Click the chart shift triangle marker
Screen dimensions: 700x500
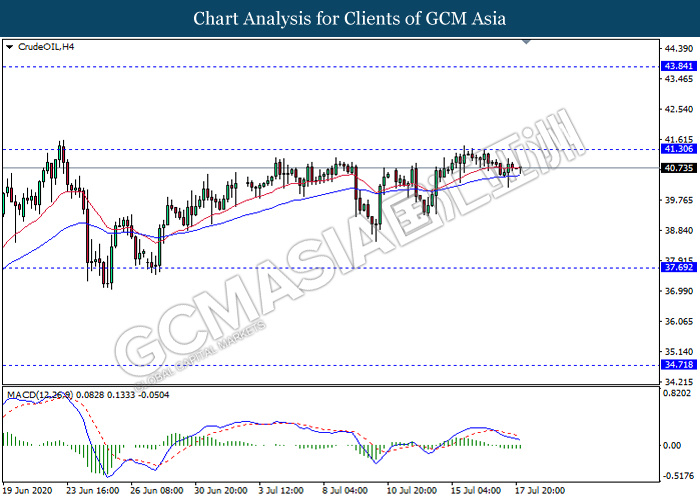click(526, 42)
